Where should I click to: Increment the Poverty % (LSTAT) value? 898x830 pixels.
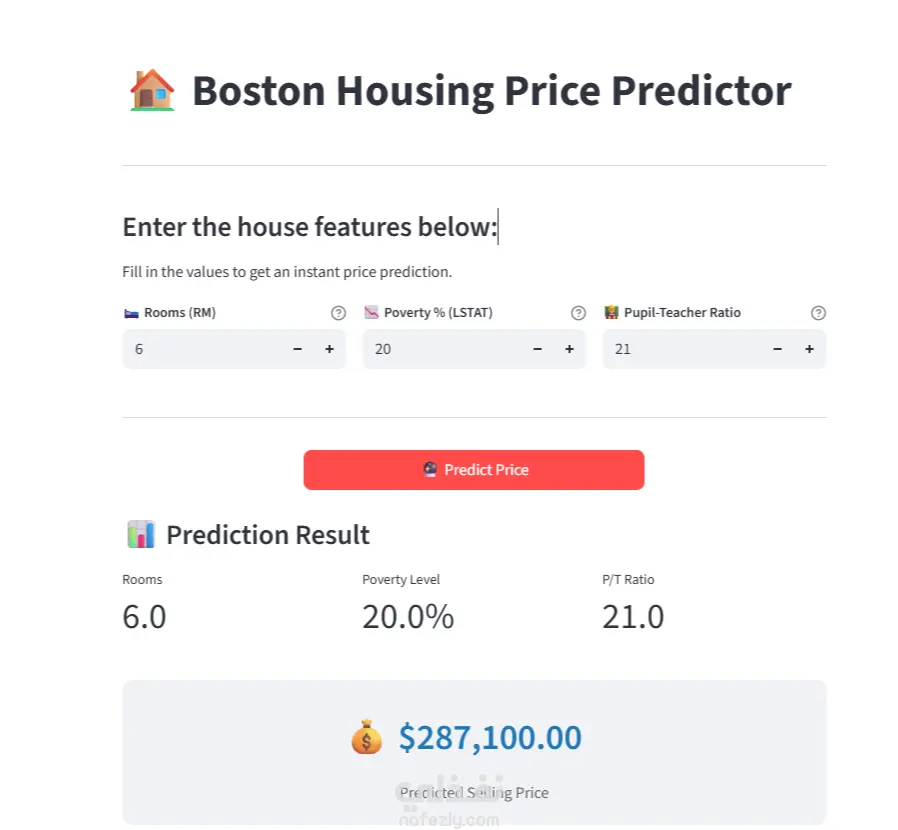tap(569, 349)
